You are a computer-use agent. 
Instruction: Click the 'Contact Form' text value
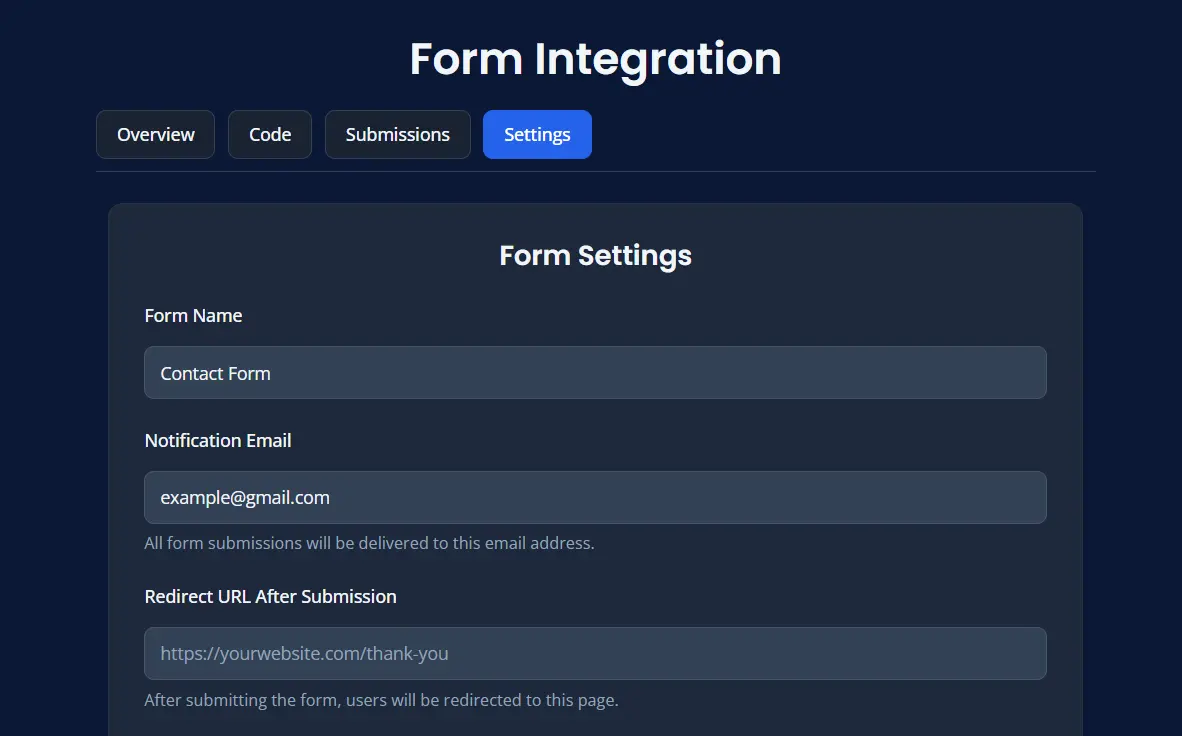pos(215,373)
